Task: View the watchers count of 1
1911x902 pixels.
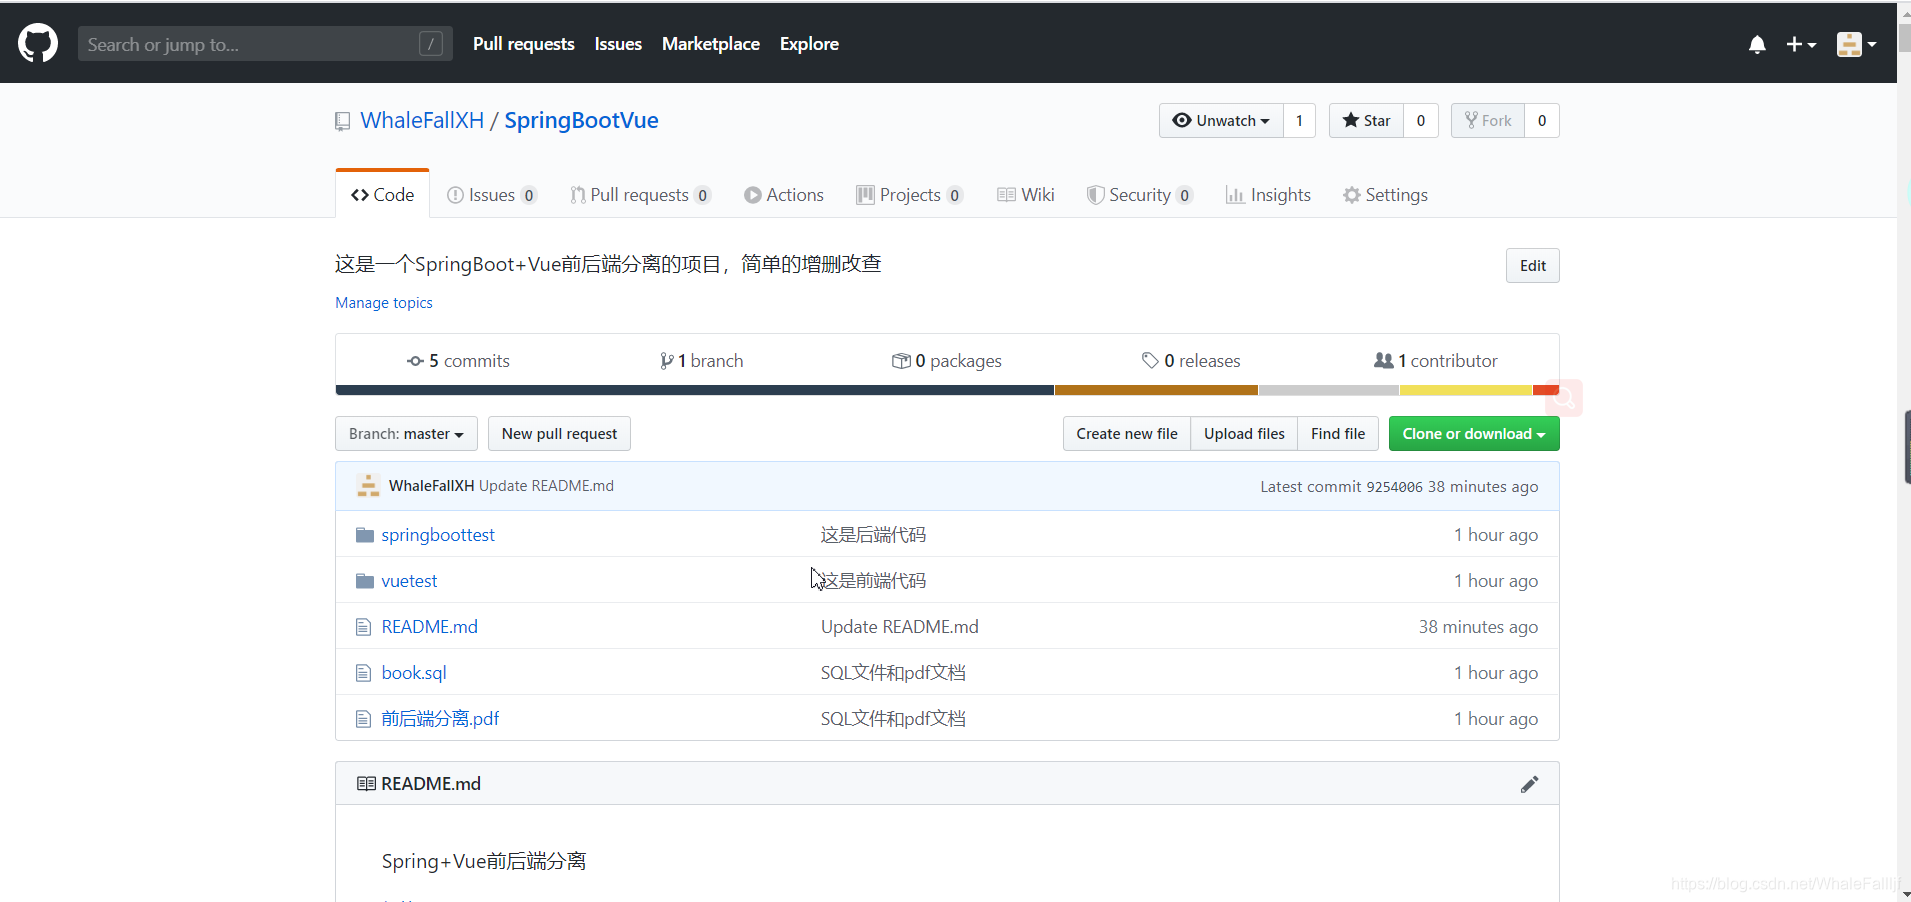Action: click(1299, 120)
